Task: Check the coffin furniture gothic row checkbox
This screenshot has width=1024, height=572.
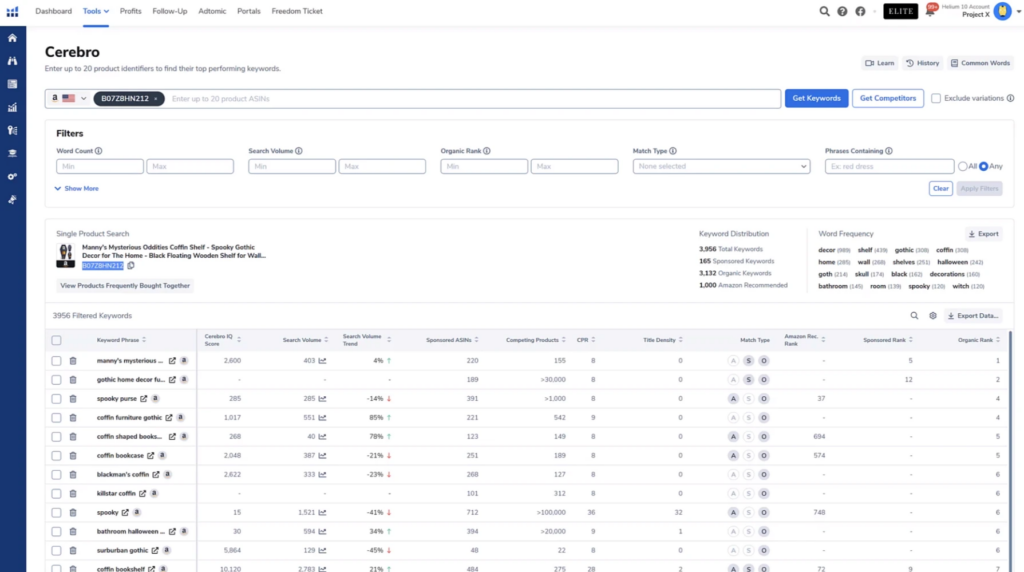Action: click(x=56, y=417)
